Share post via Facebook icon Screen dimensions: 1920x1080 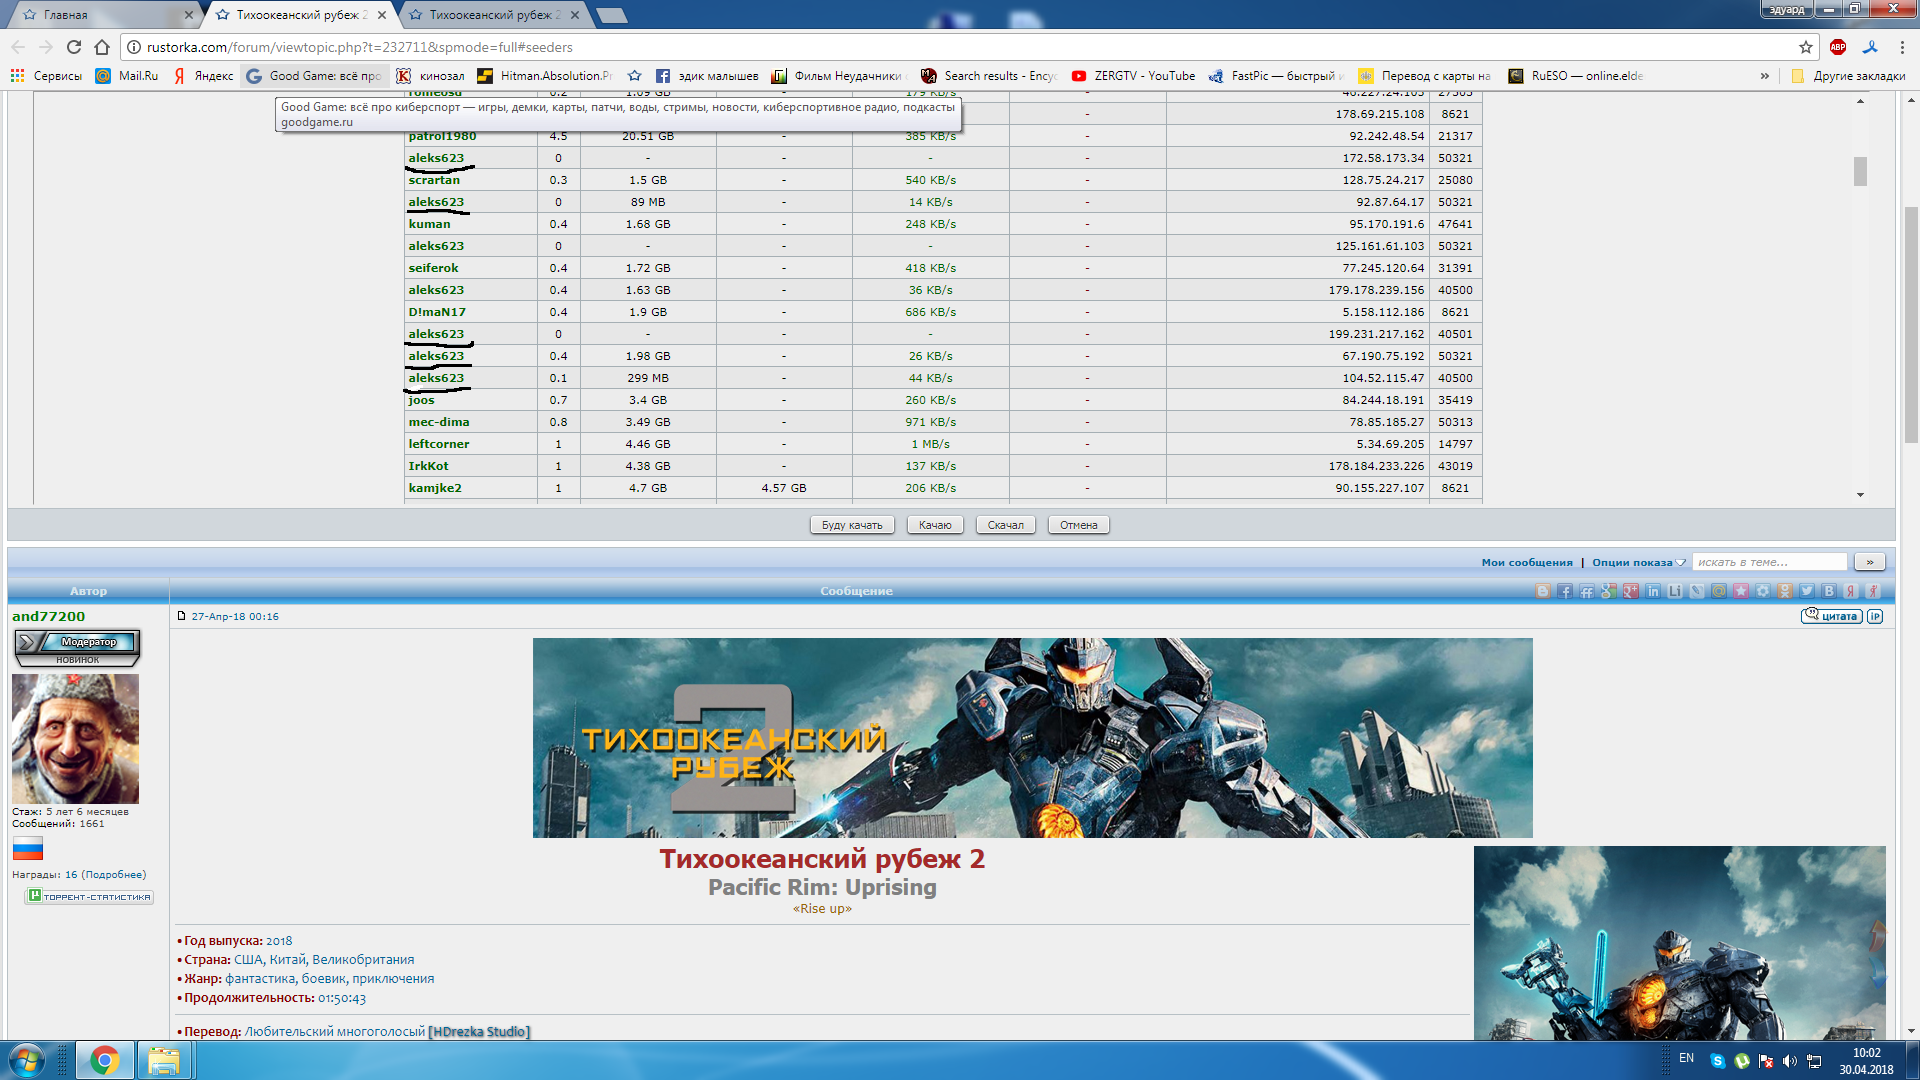click(x=1565, y=591)
